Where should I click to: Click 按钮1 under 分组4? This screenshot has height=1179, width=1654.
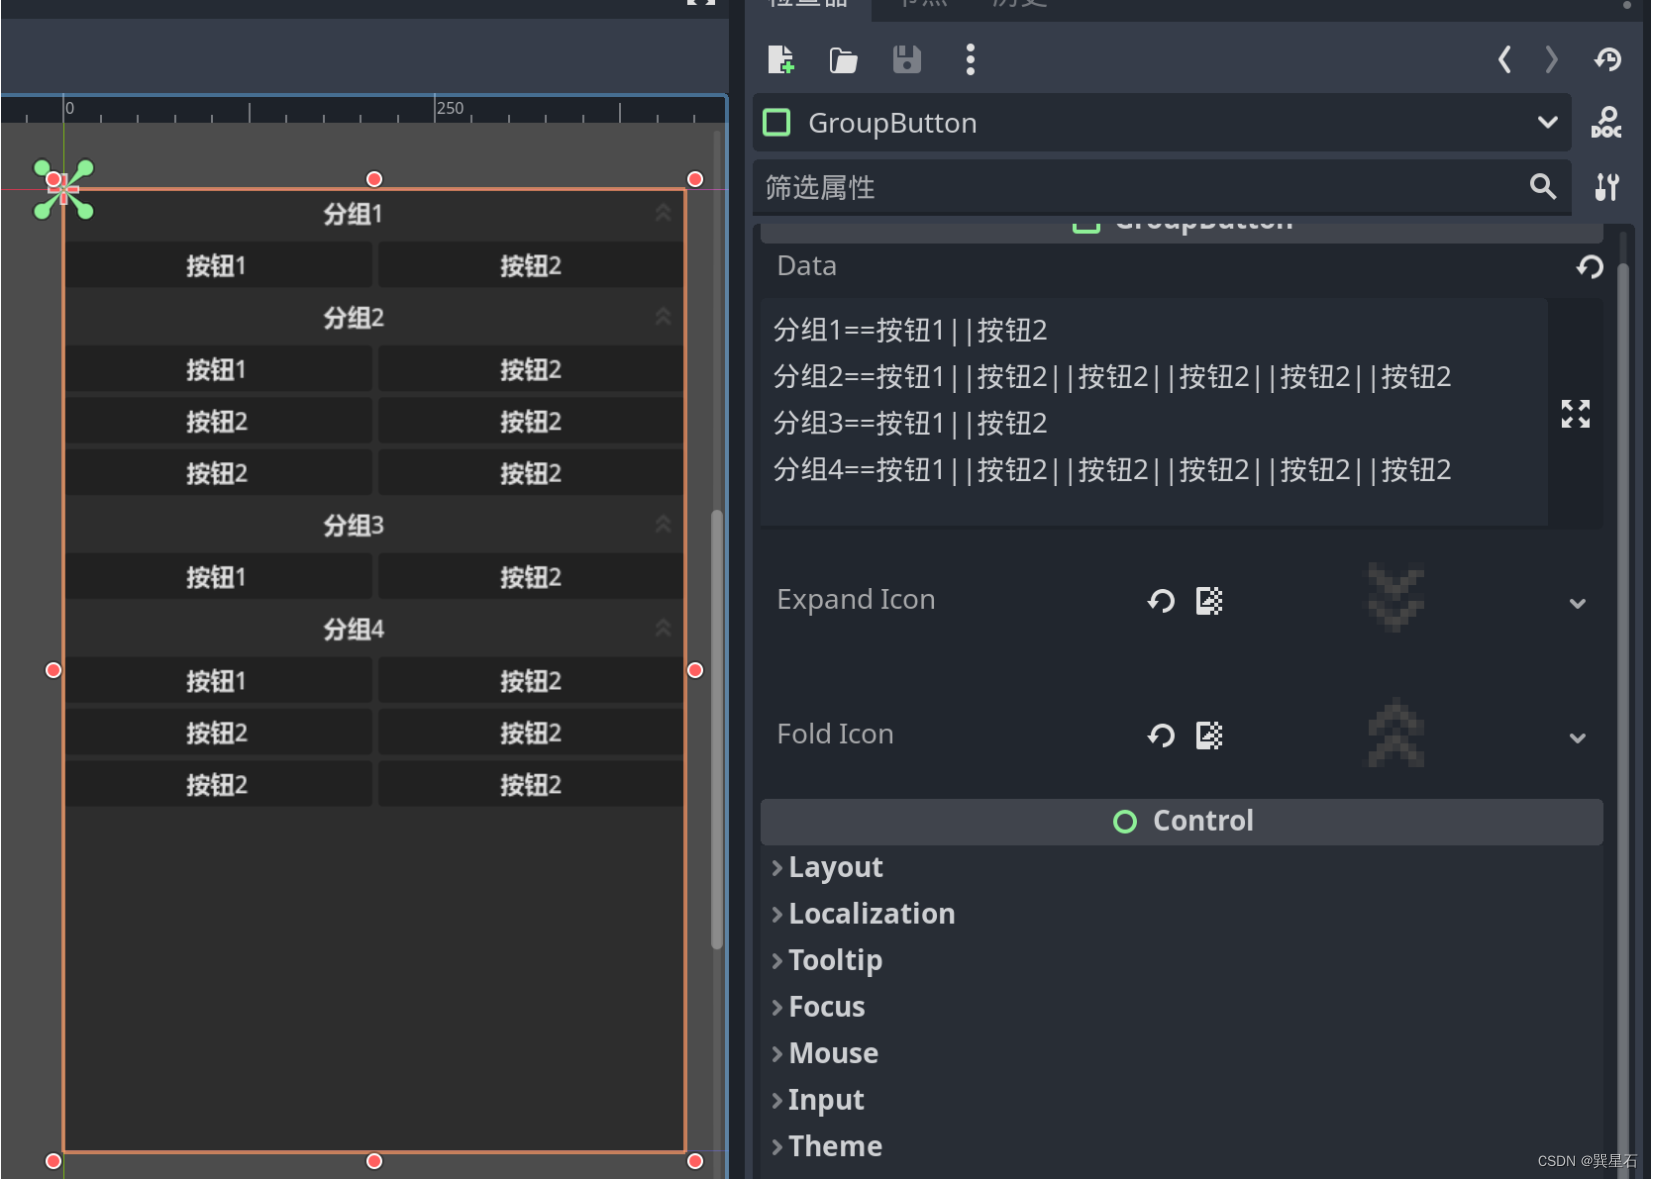pyautogui.click(x=218, y=681)
